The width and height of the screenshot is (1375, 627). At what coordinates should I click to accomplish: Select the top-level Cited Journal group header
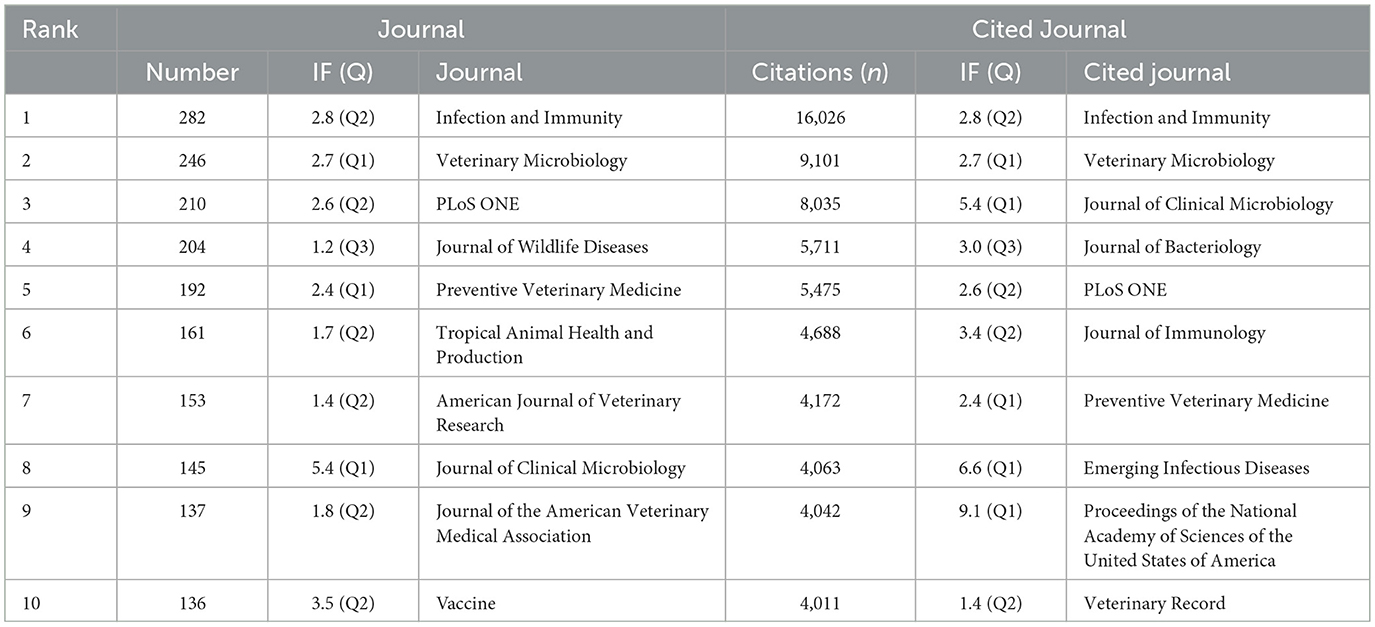click(x=1049, y=29)
